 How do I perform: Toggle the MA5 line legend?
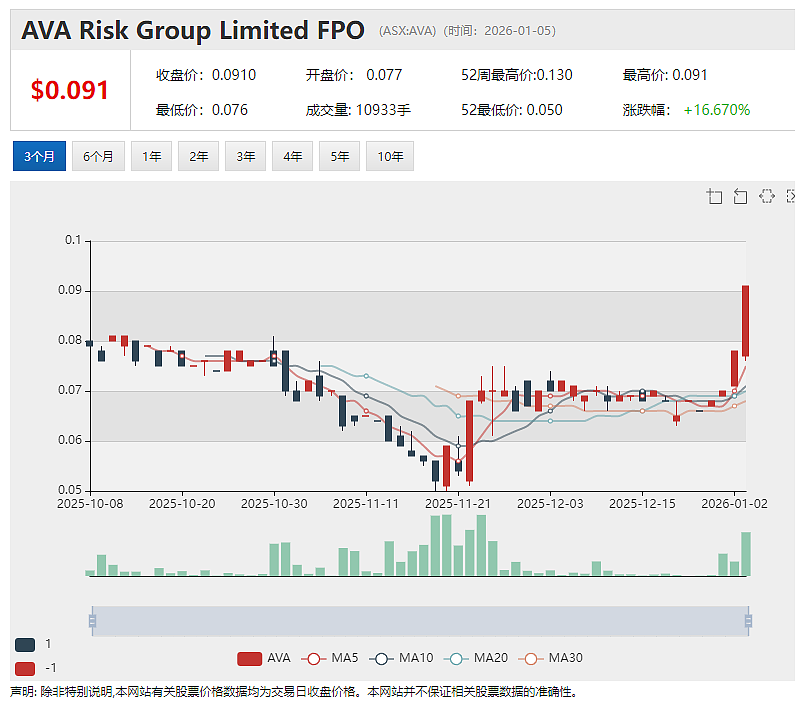pyautogui.click(x=330, y=658)
